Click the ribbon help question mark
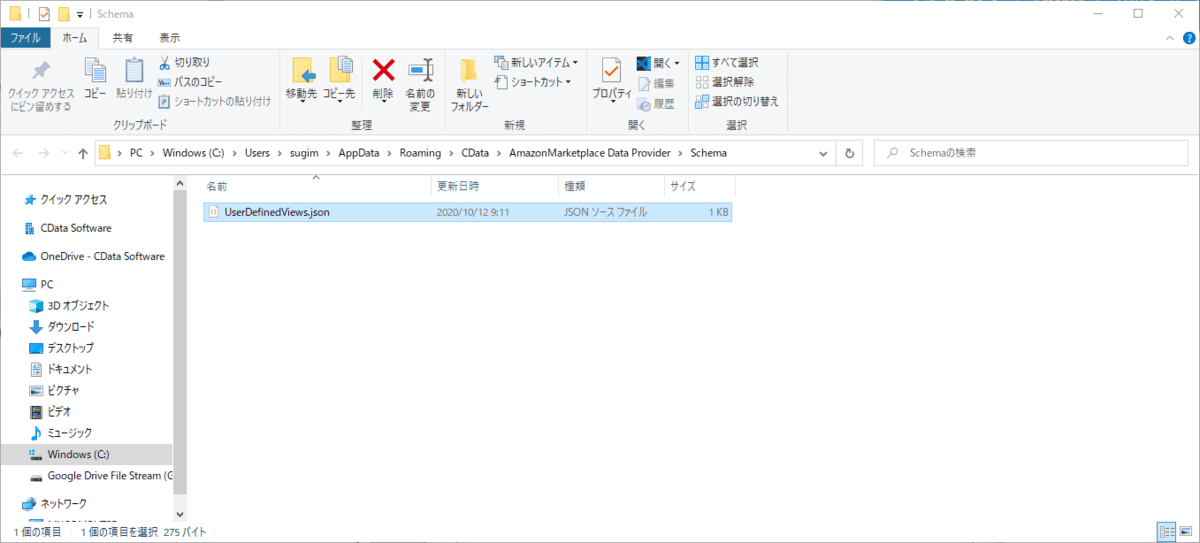The image size is (1200, 543). (1188, 37)
